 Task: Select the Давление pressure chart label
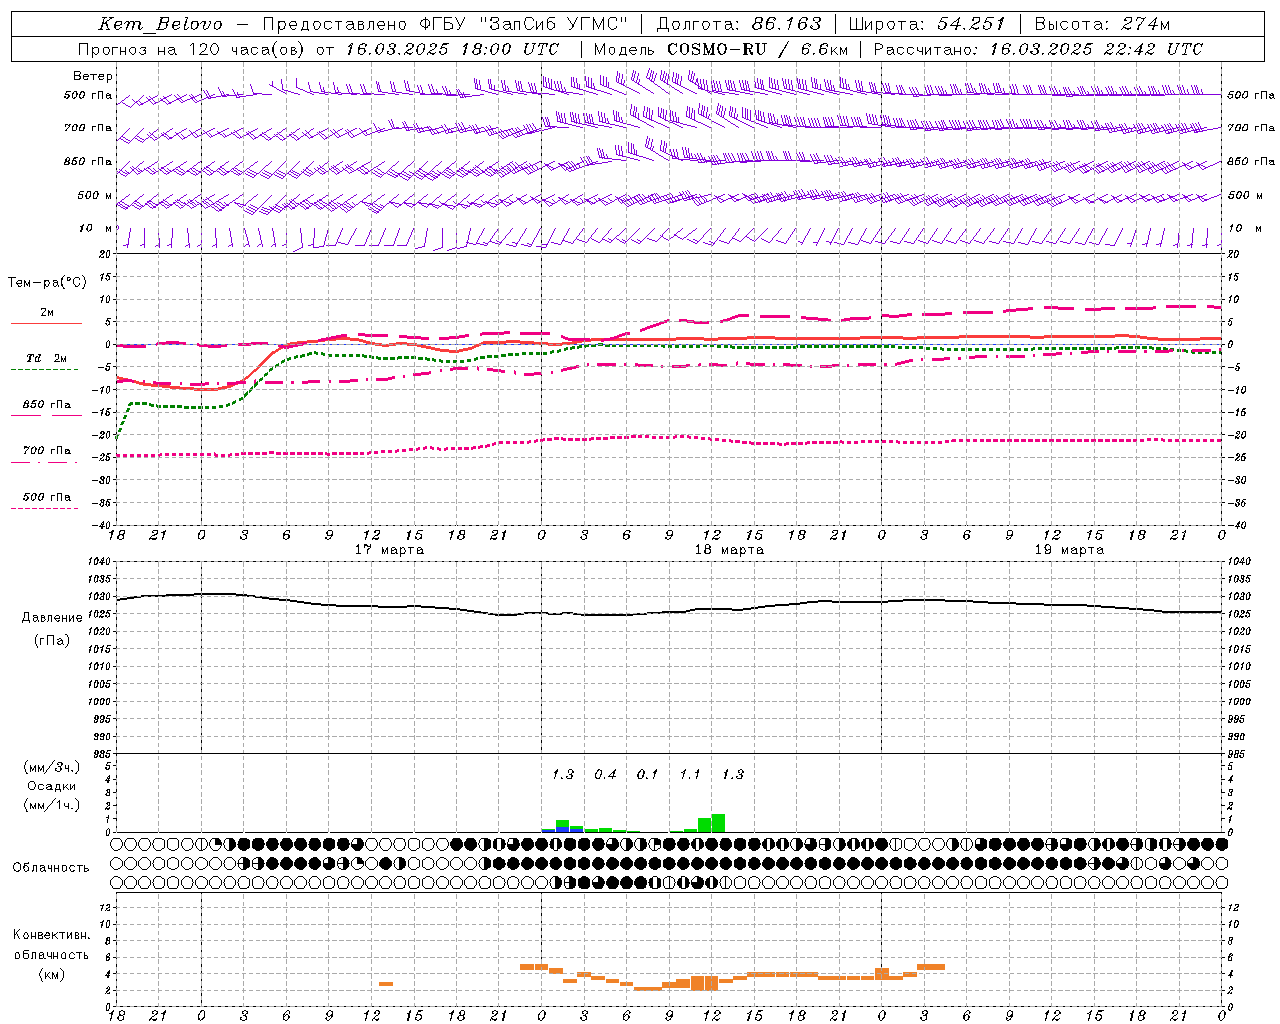(52, 618)
